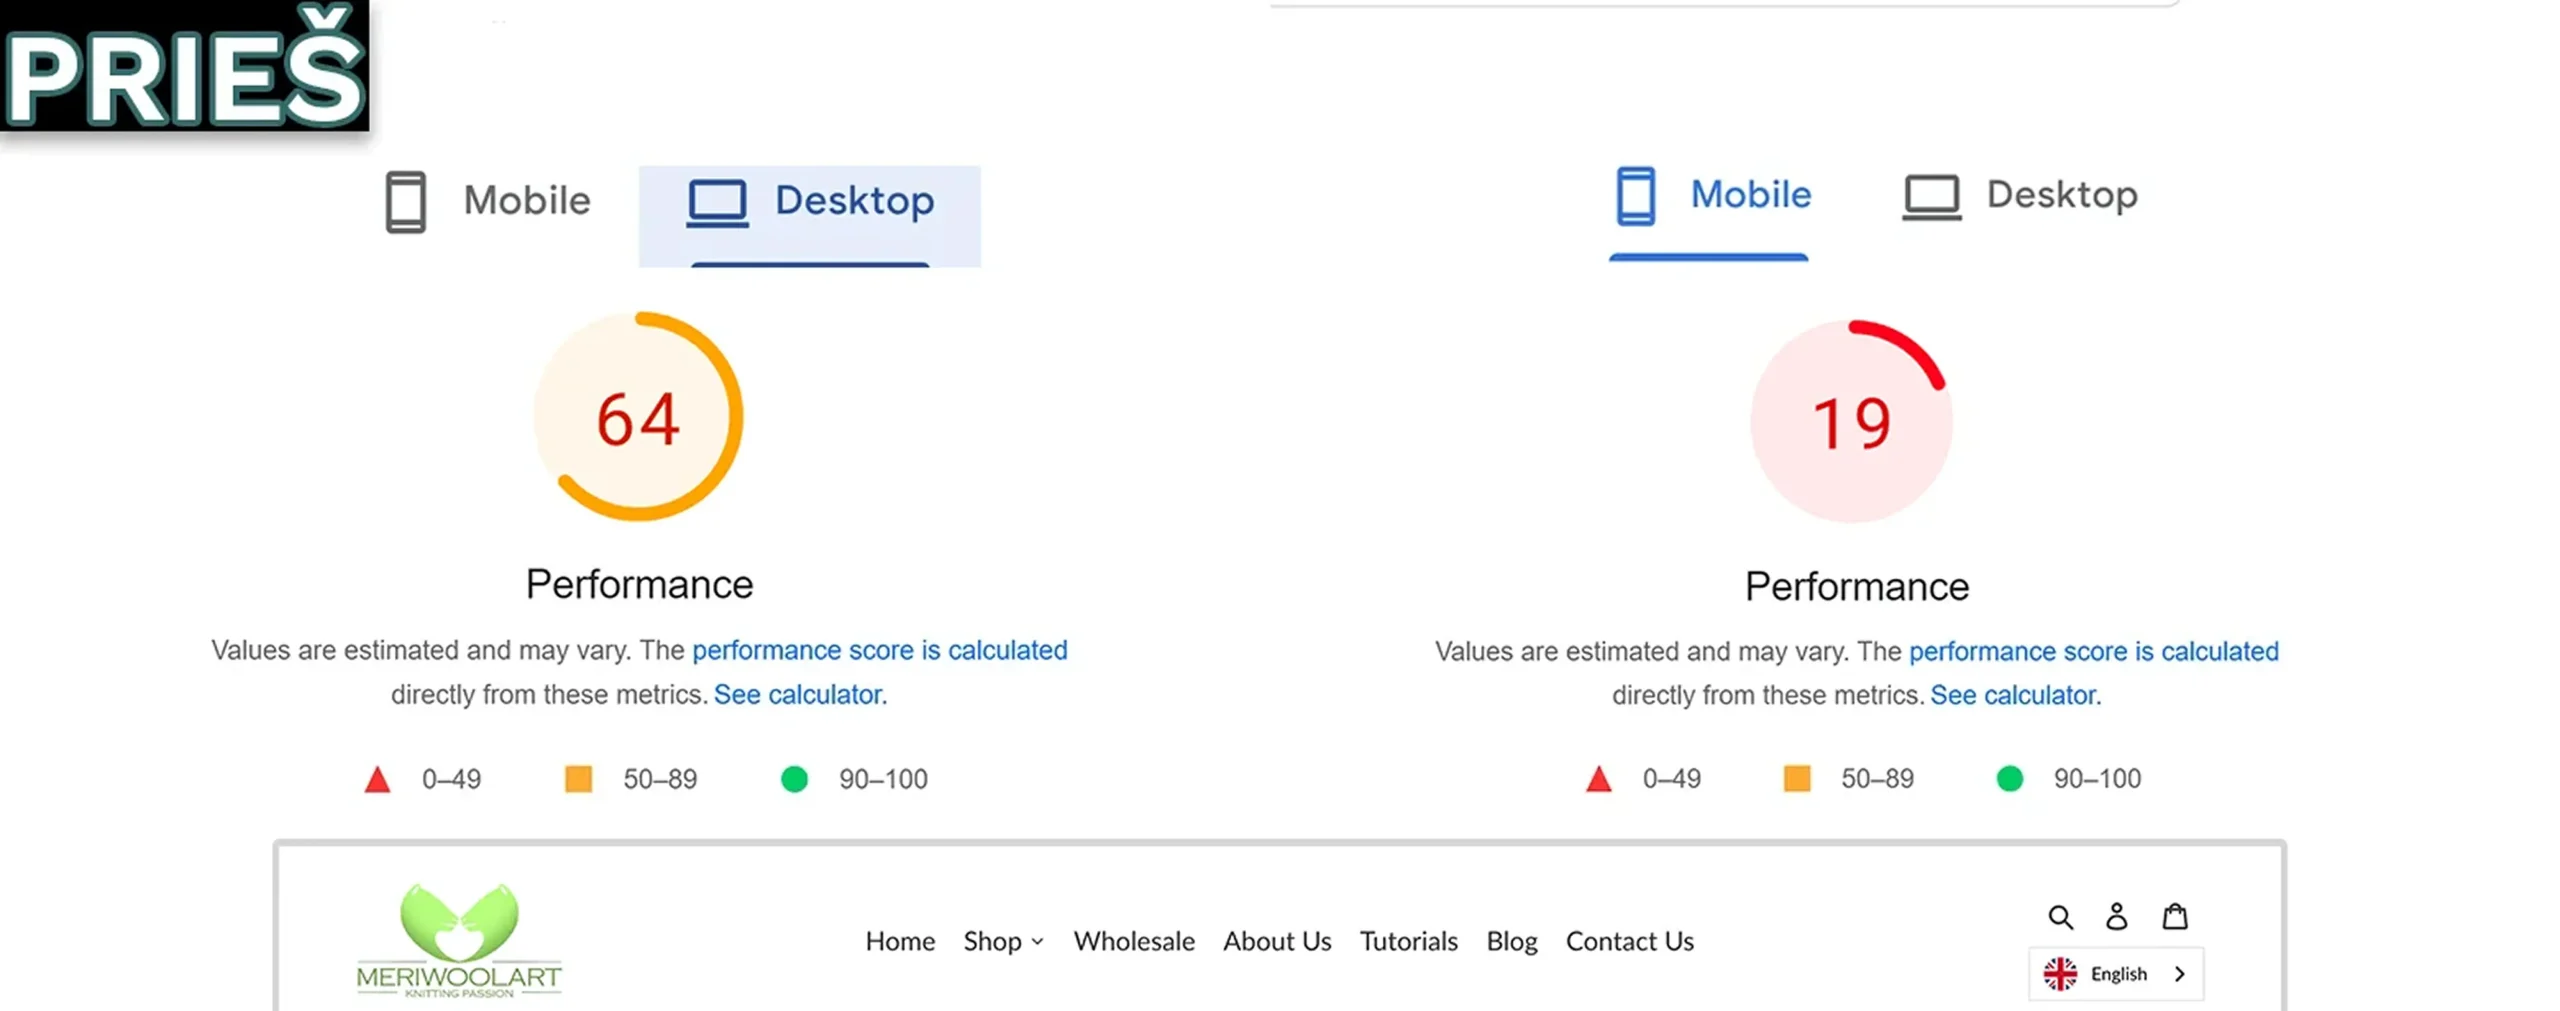
Task: Open the shopping bag cart icon
Action: 2175,916
